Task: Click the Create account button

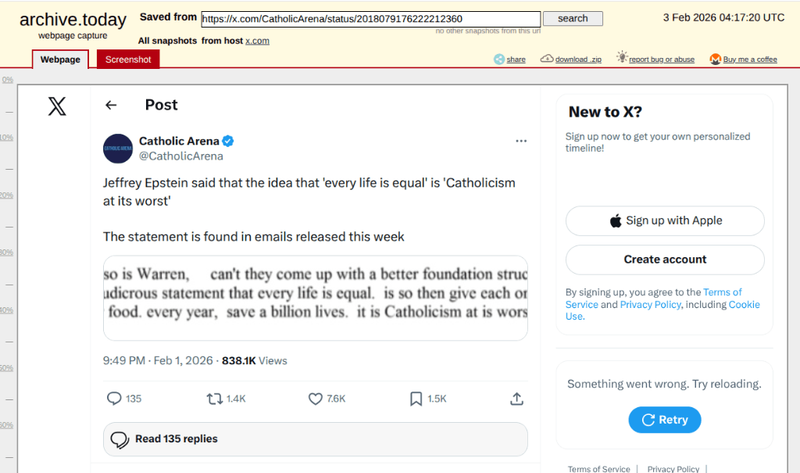Action: [665, 260]
